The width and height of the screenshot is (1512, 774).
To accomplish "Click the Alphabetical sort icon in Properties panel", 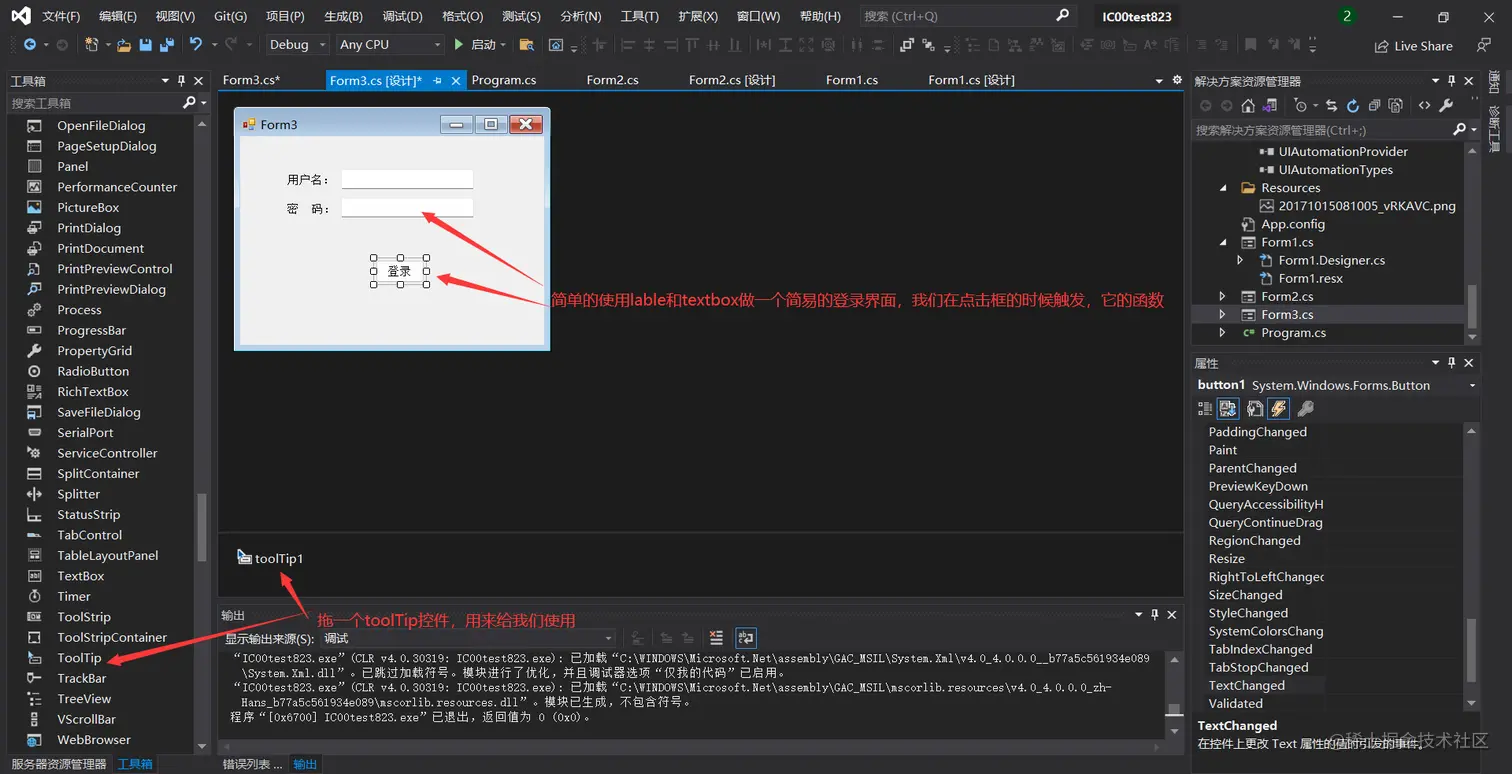I will [x=1228, y=408].
